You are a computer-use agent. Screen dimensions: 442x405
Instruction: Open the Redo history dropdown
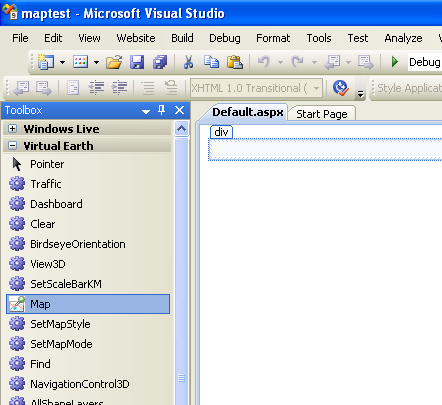click(314, 62)
